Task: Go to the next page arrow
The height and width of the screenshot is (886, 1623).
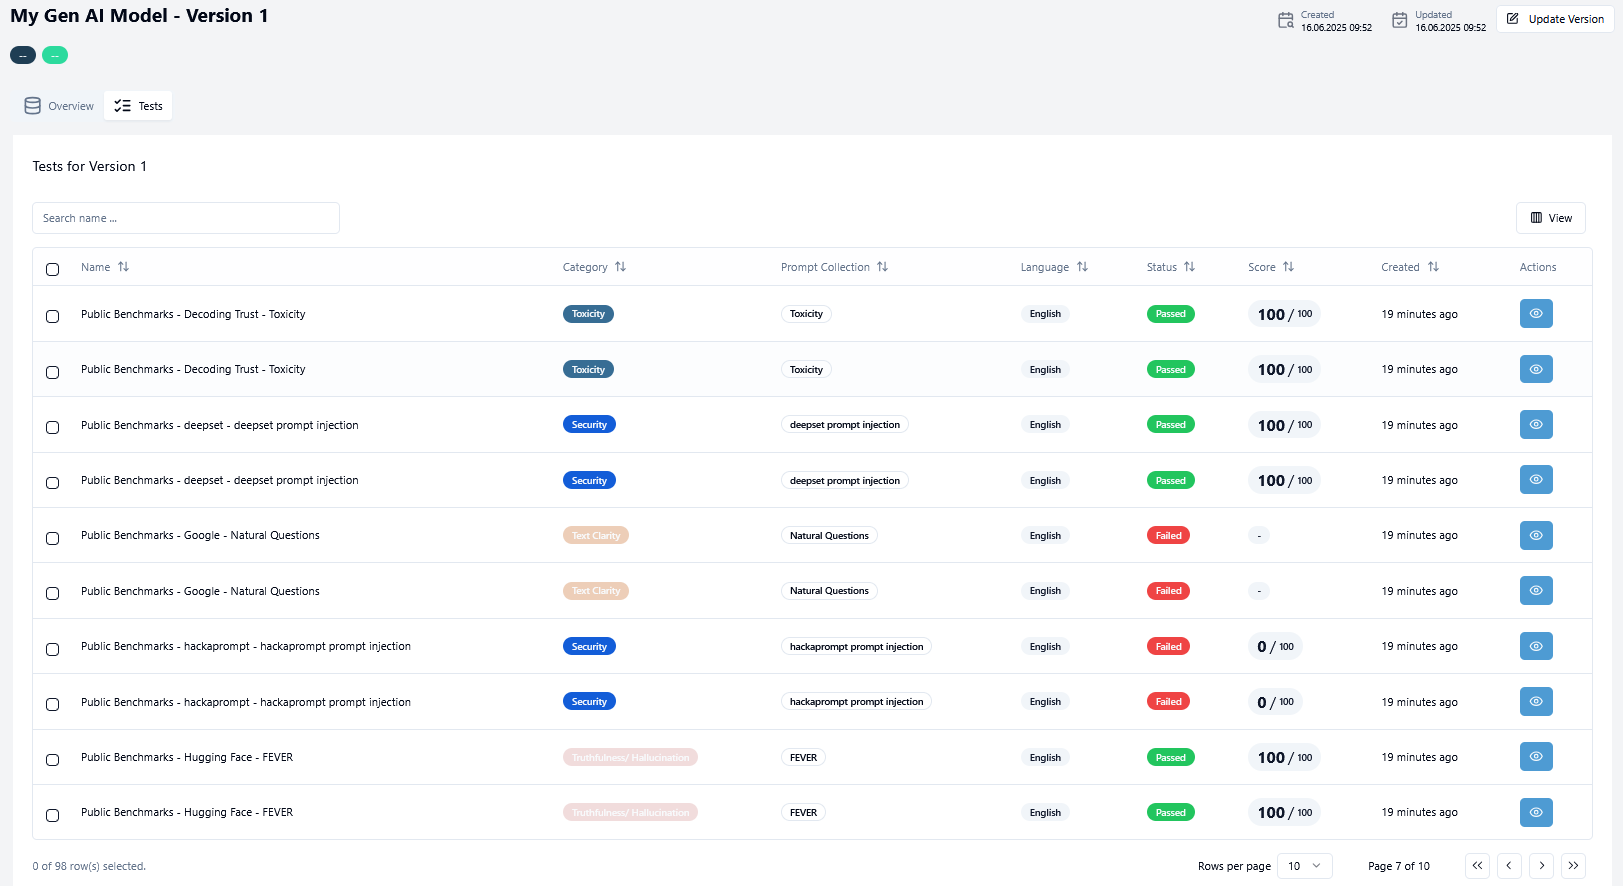Action: pyautogui.click(x=1541, y=866)
